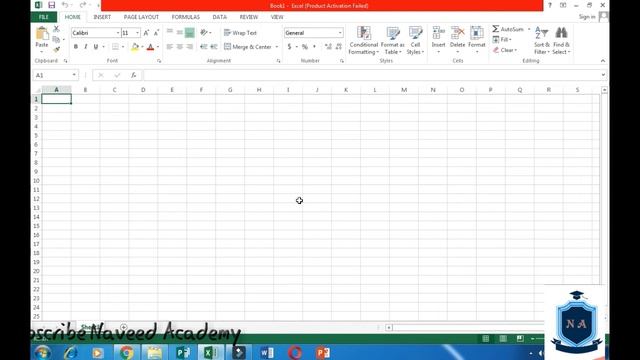Increase indent

pos(213,47)
